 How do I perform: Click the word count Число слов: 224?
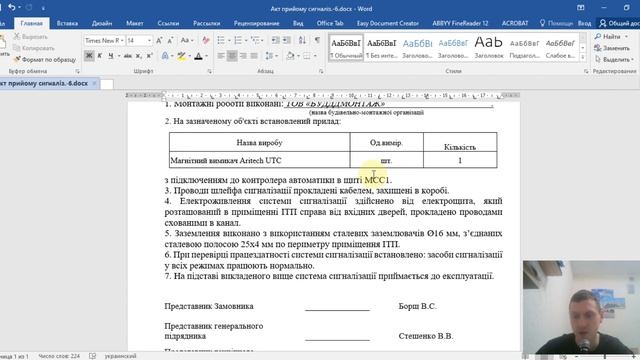[59, 356]
